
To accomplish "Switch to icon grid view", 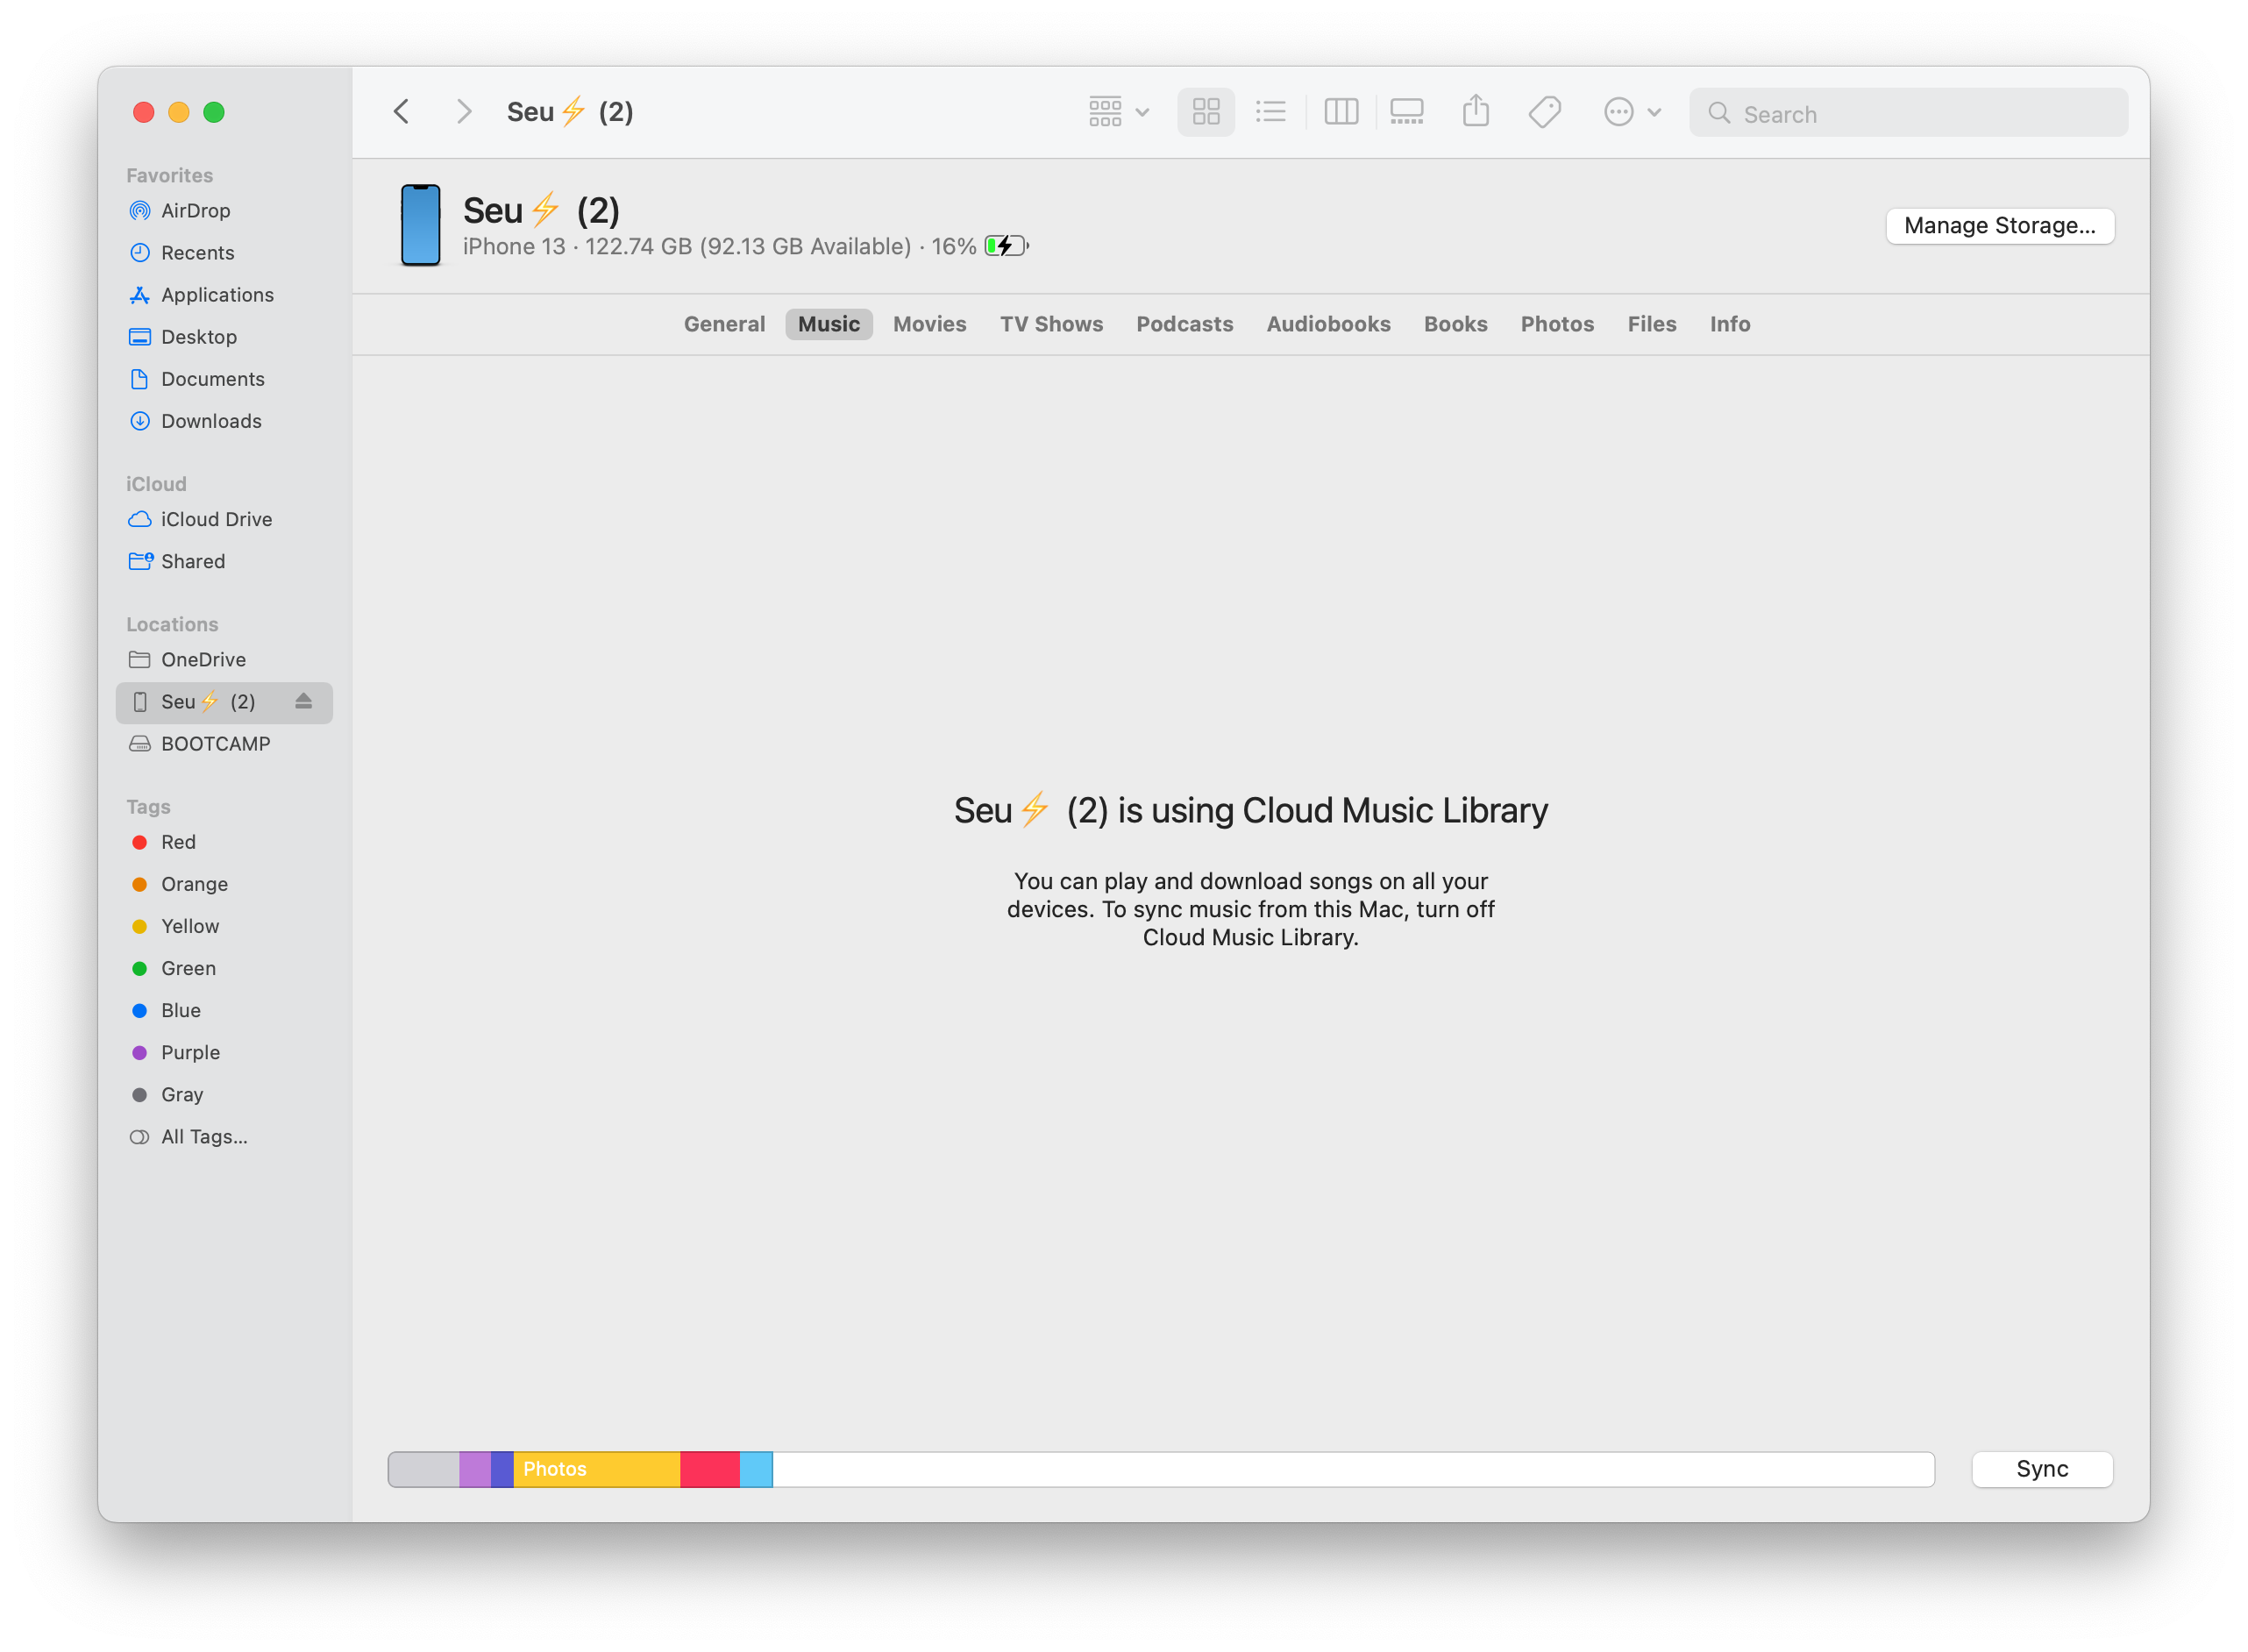I will point(1210,110).
